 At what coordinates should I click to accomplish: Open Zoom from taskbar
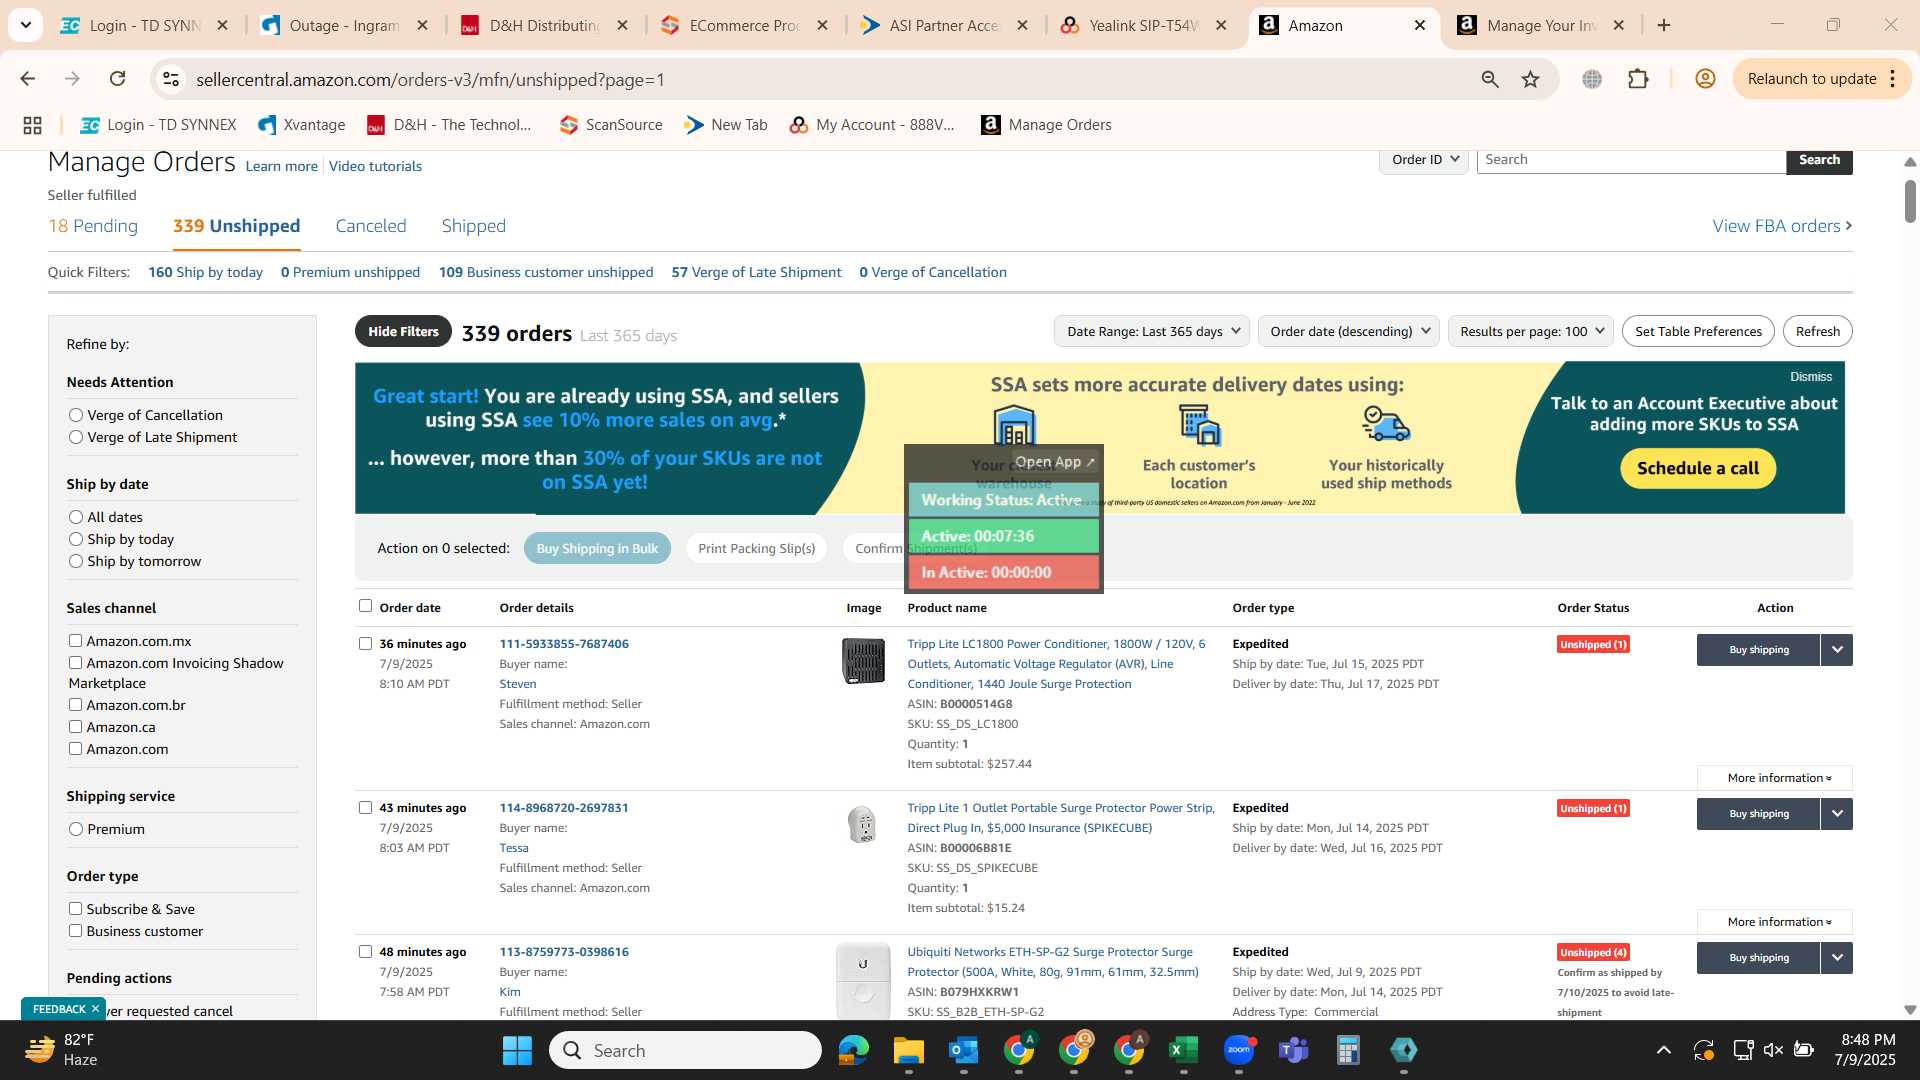1238,1050
